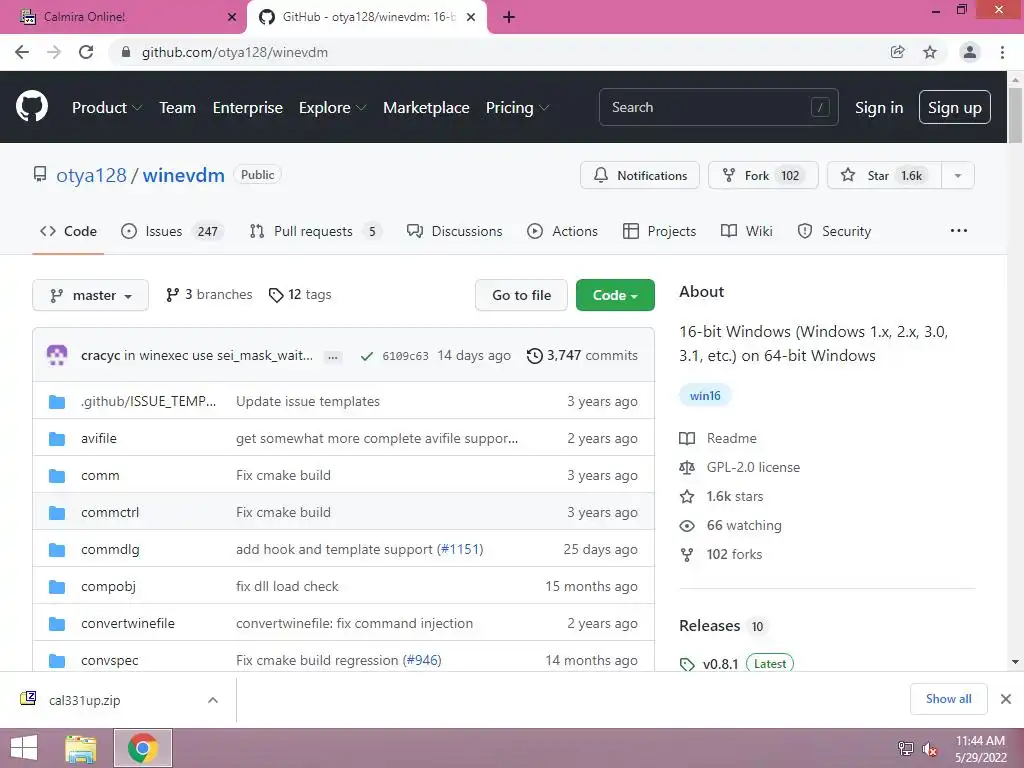Open the Windows Start button
This screenshot has width=1024, height=768.
click(24, 748)
